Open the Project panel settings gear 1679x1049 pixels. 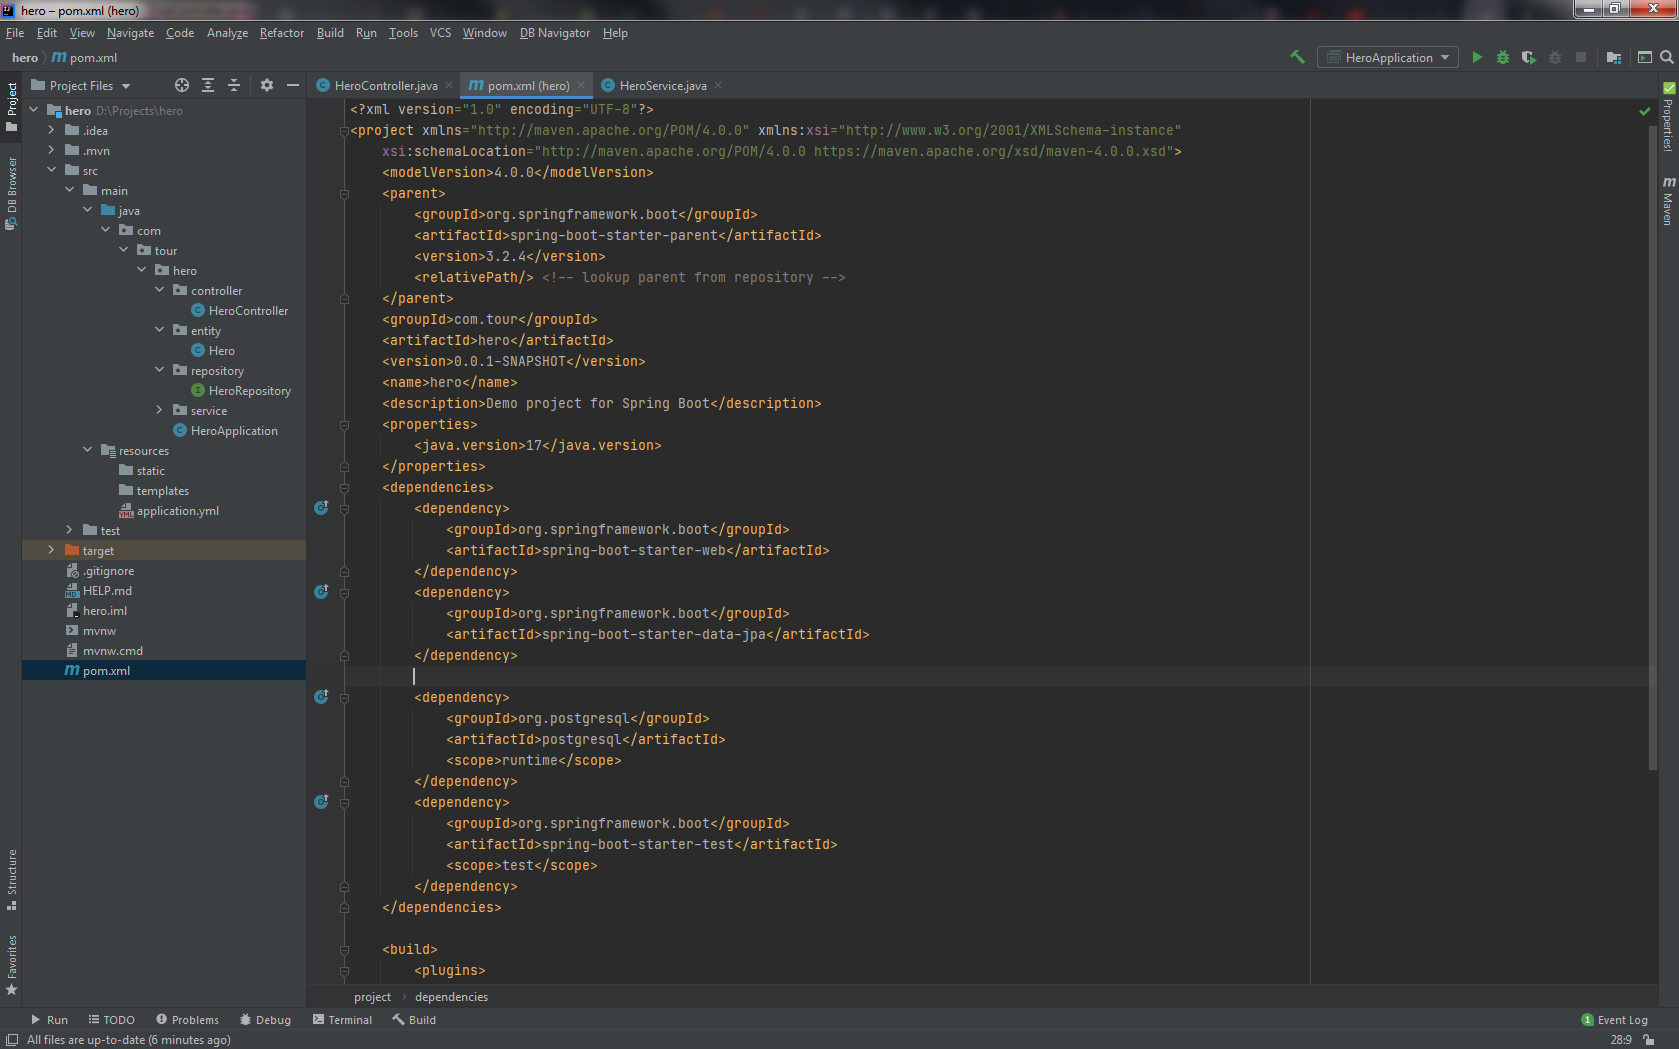point(266,85)
